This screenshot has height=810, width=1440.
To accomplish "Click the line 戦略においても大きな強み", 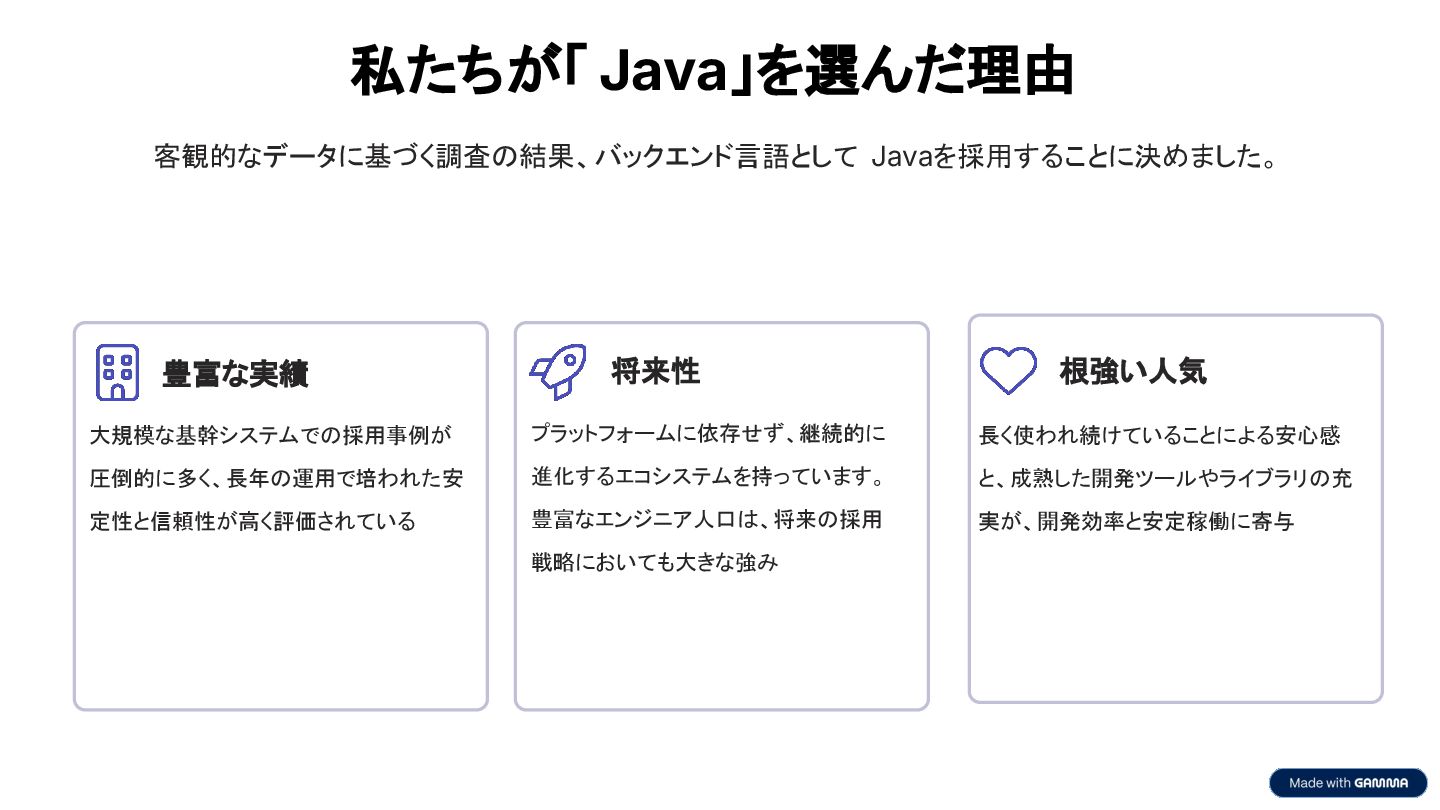I will pyautogui.click(x=654, y=562).
